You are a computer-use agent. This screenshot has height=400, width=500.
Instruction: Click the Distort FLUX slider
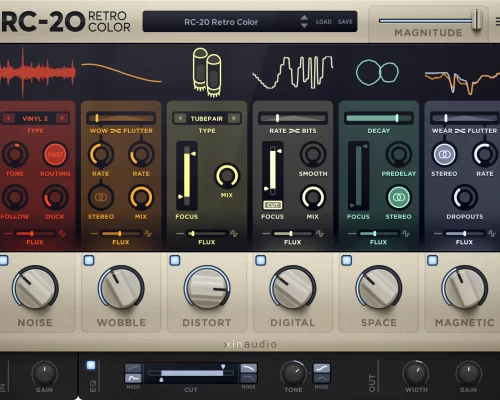pyautogui.click(x=207, y=233)
